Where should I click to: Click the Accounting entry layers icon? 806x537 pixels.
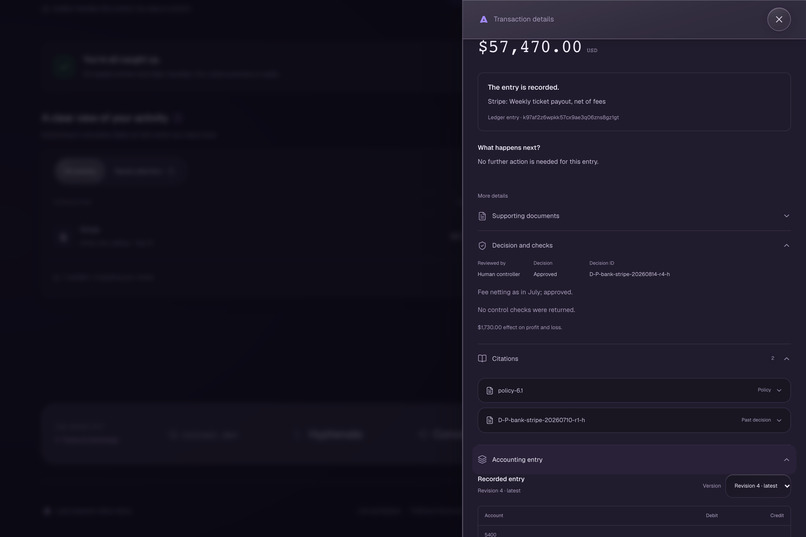(x=482, y=459)
